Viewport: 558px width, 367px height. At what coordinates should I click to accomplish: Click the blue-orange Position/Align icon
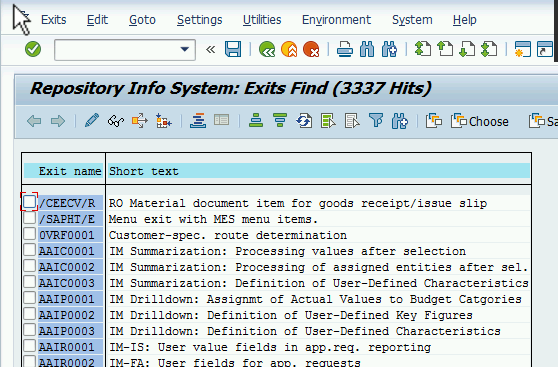(x=198, y=121)
